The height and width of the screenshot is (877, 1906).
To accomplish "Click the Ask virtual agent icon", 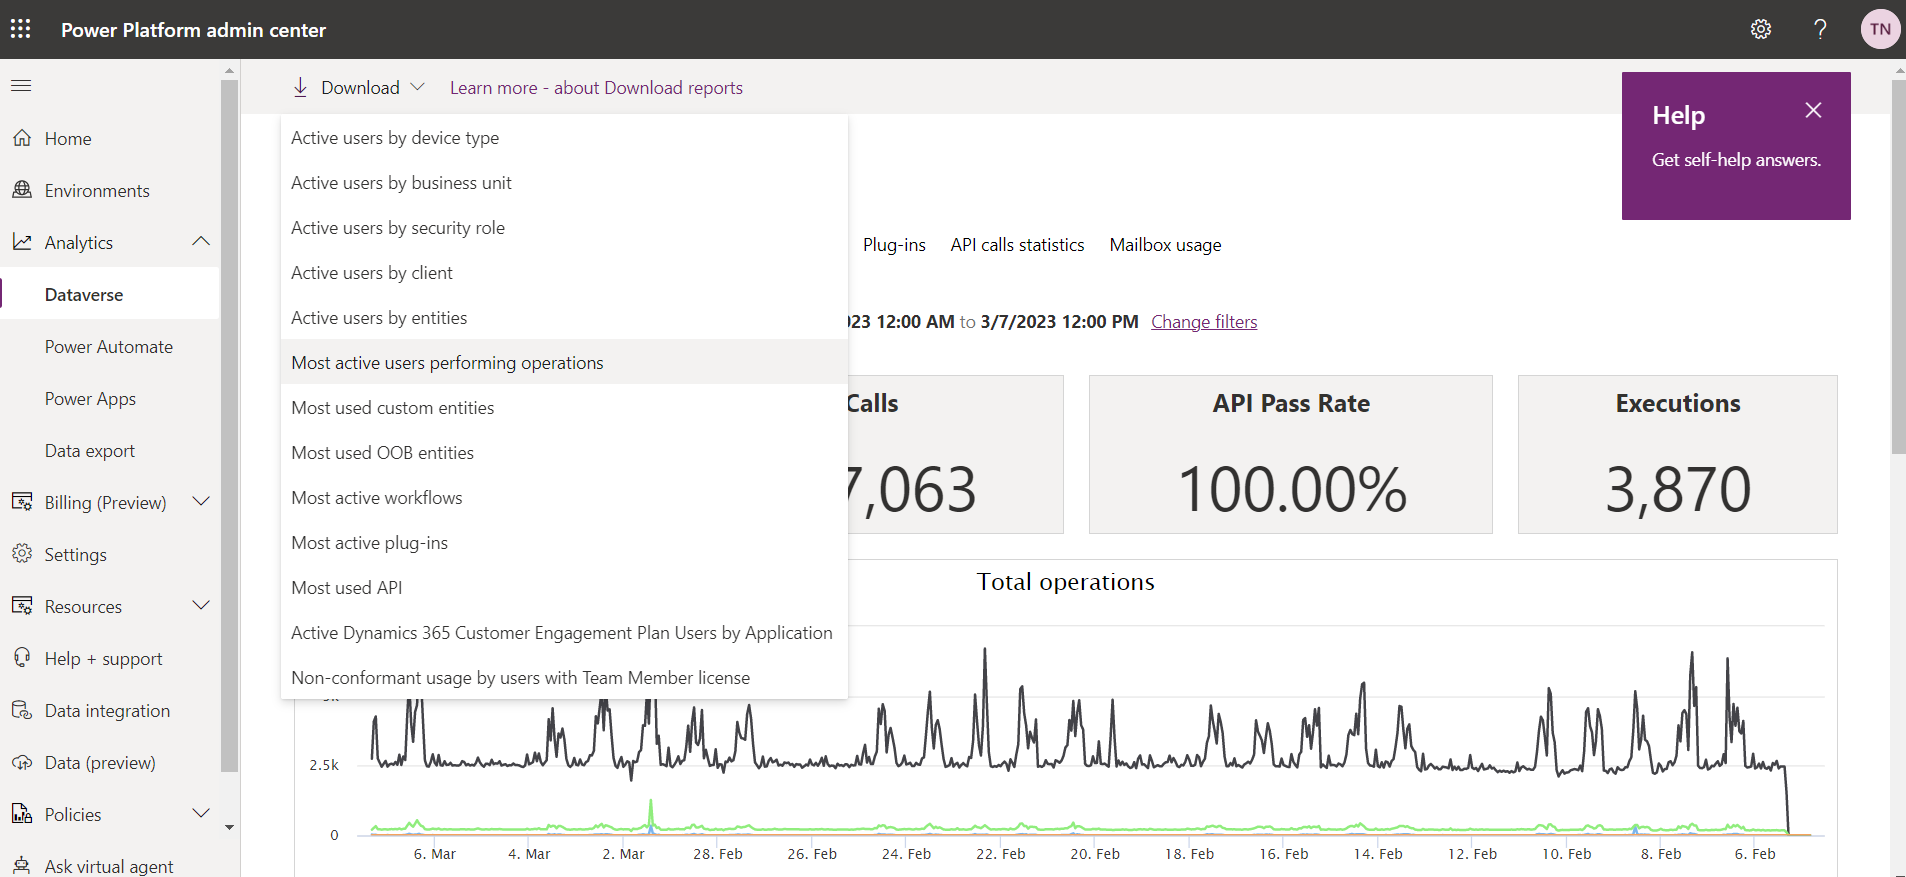I will pyautogui.click(x=22, y=865).
